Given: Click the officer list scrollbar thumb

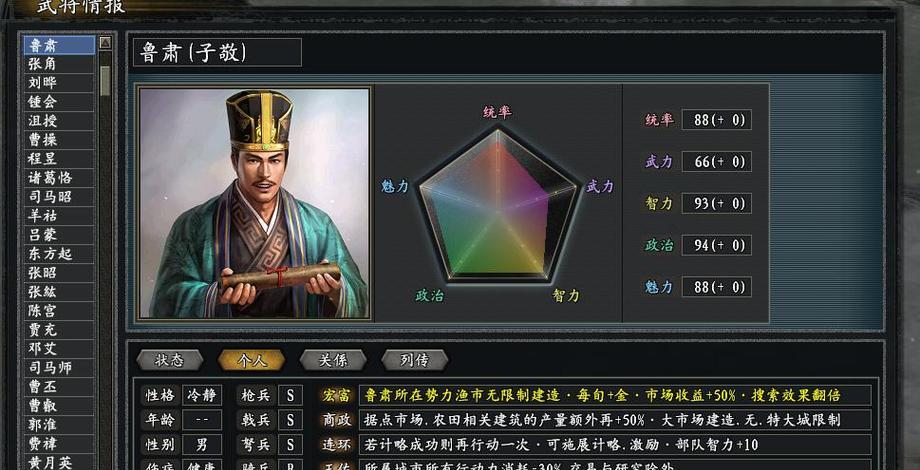Looking at the screenshot, I should 105,80.
